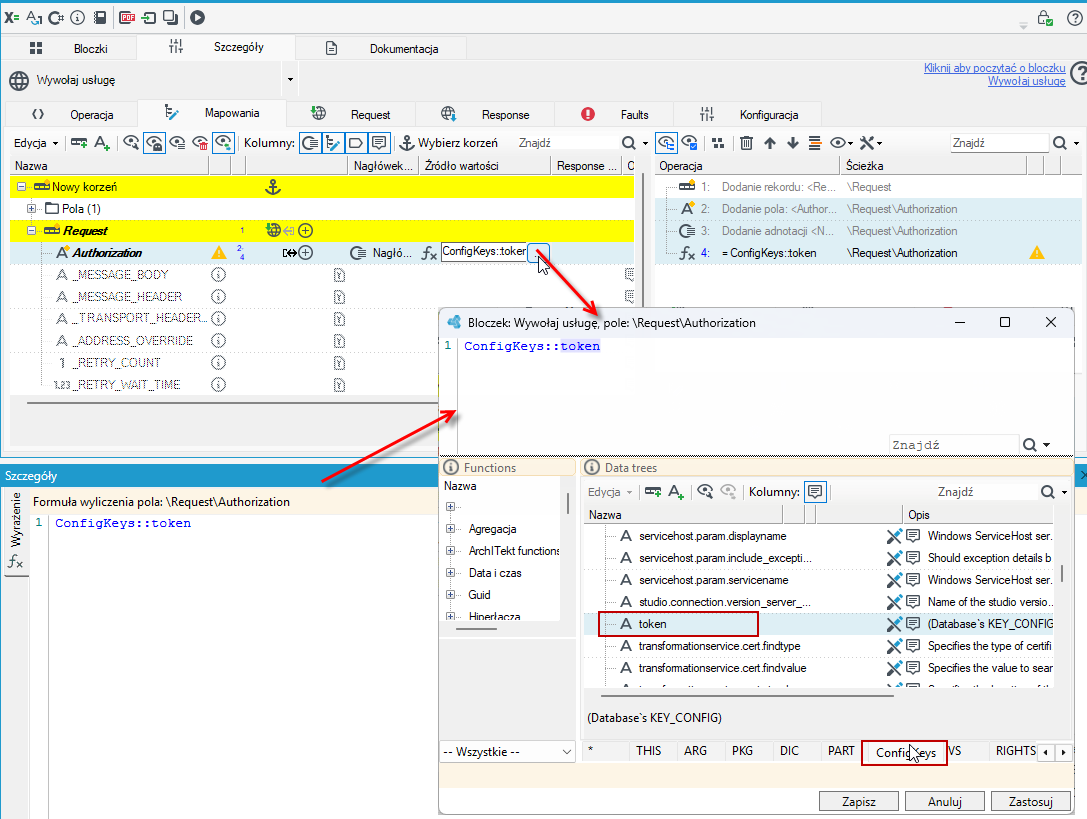Screen dimensions: 1087x819
Task: Click the Zastosuj button
Action: pos(1031,802)
